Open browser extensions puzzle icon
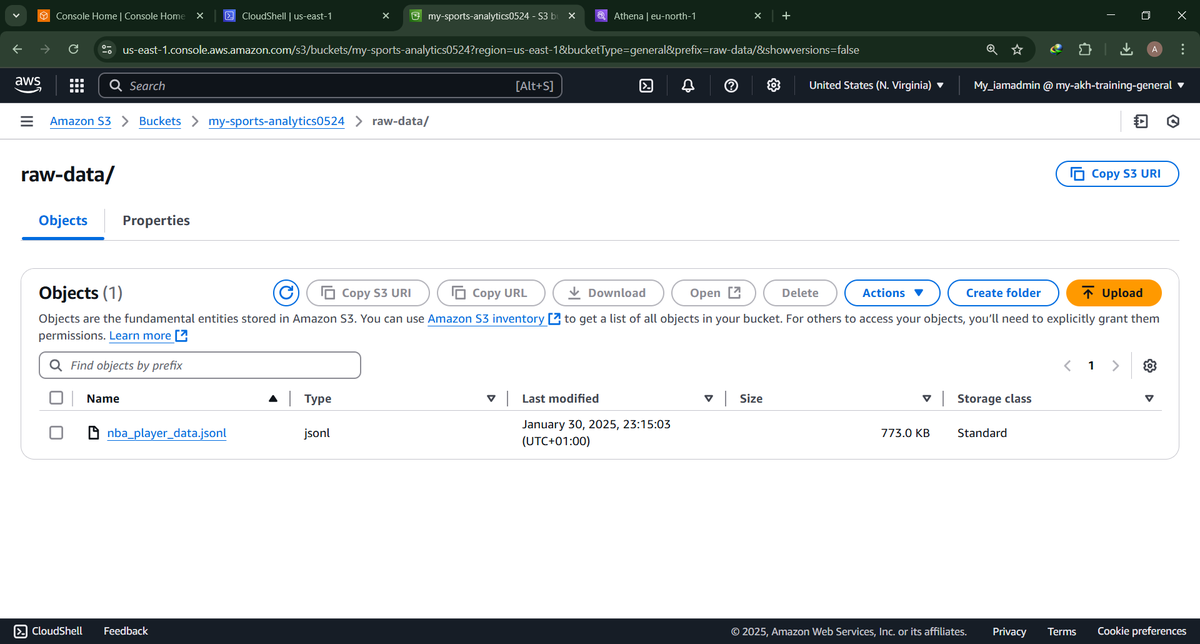This screenshot has width=1200, height=644. click(x=1085, y=49)
